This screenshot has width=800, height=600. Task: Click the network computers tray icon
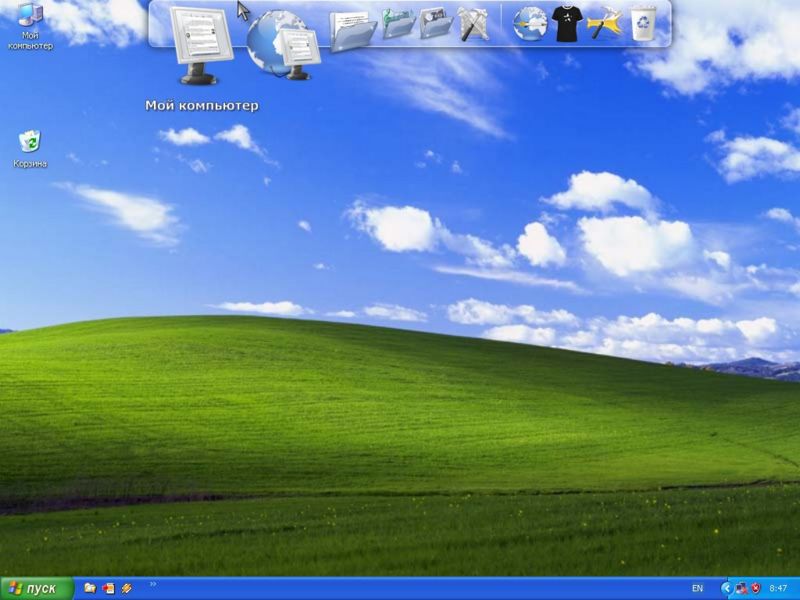741,589
